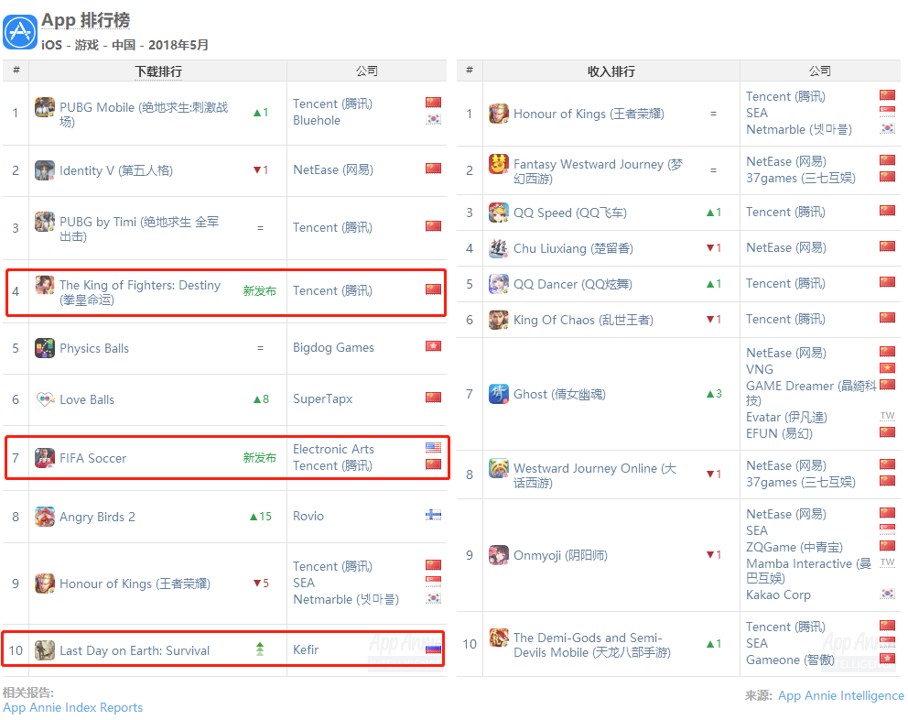This screenshot has width=908, height=720.
Task: Open the PUBG Mobile game icon
Action: coord(45,107)
